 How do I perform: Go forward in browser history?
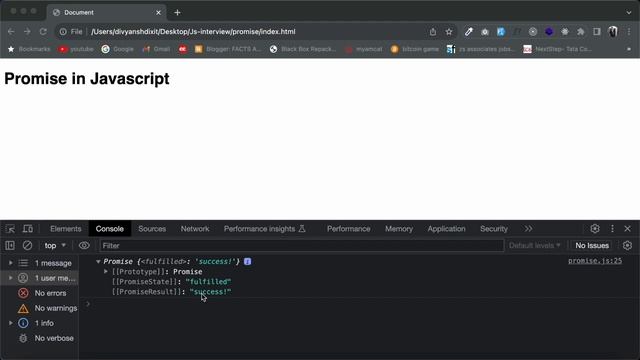coord(27,31)
